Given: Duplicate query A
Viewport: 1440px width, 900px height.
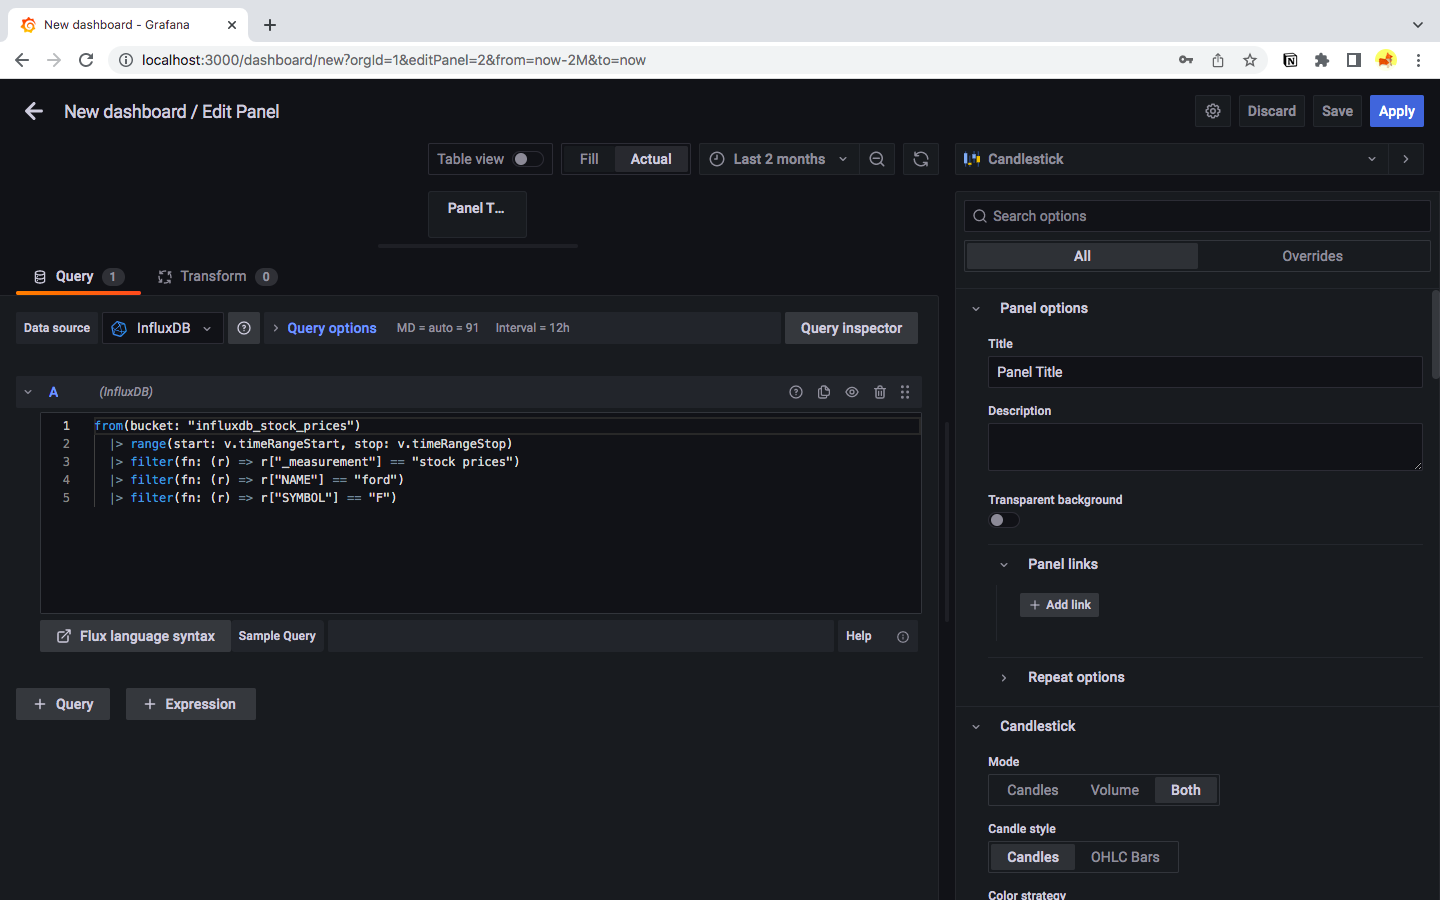Looking at the screenshot, I should pos(824,392).
